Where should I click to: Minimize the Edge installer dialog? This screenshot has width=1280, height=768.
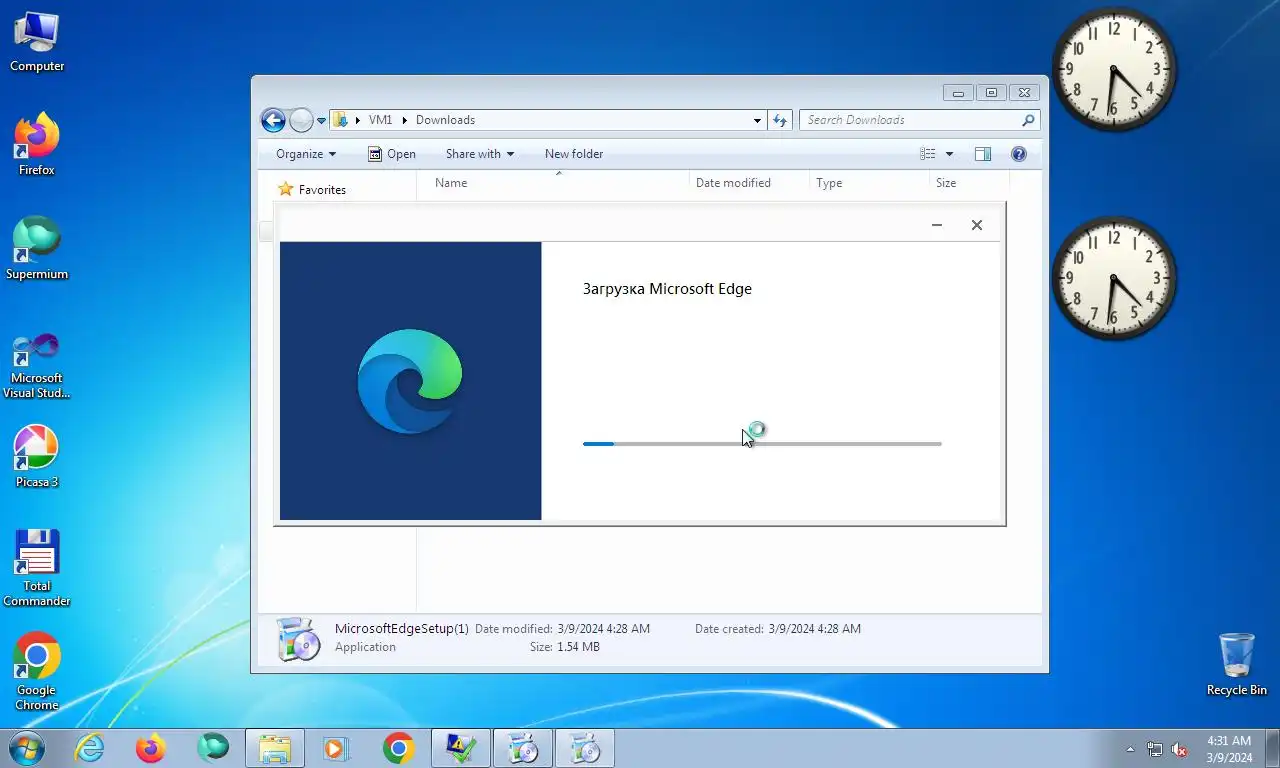[x=937, y=225]
